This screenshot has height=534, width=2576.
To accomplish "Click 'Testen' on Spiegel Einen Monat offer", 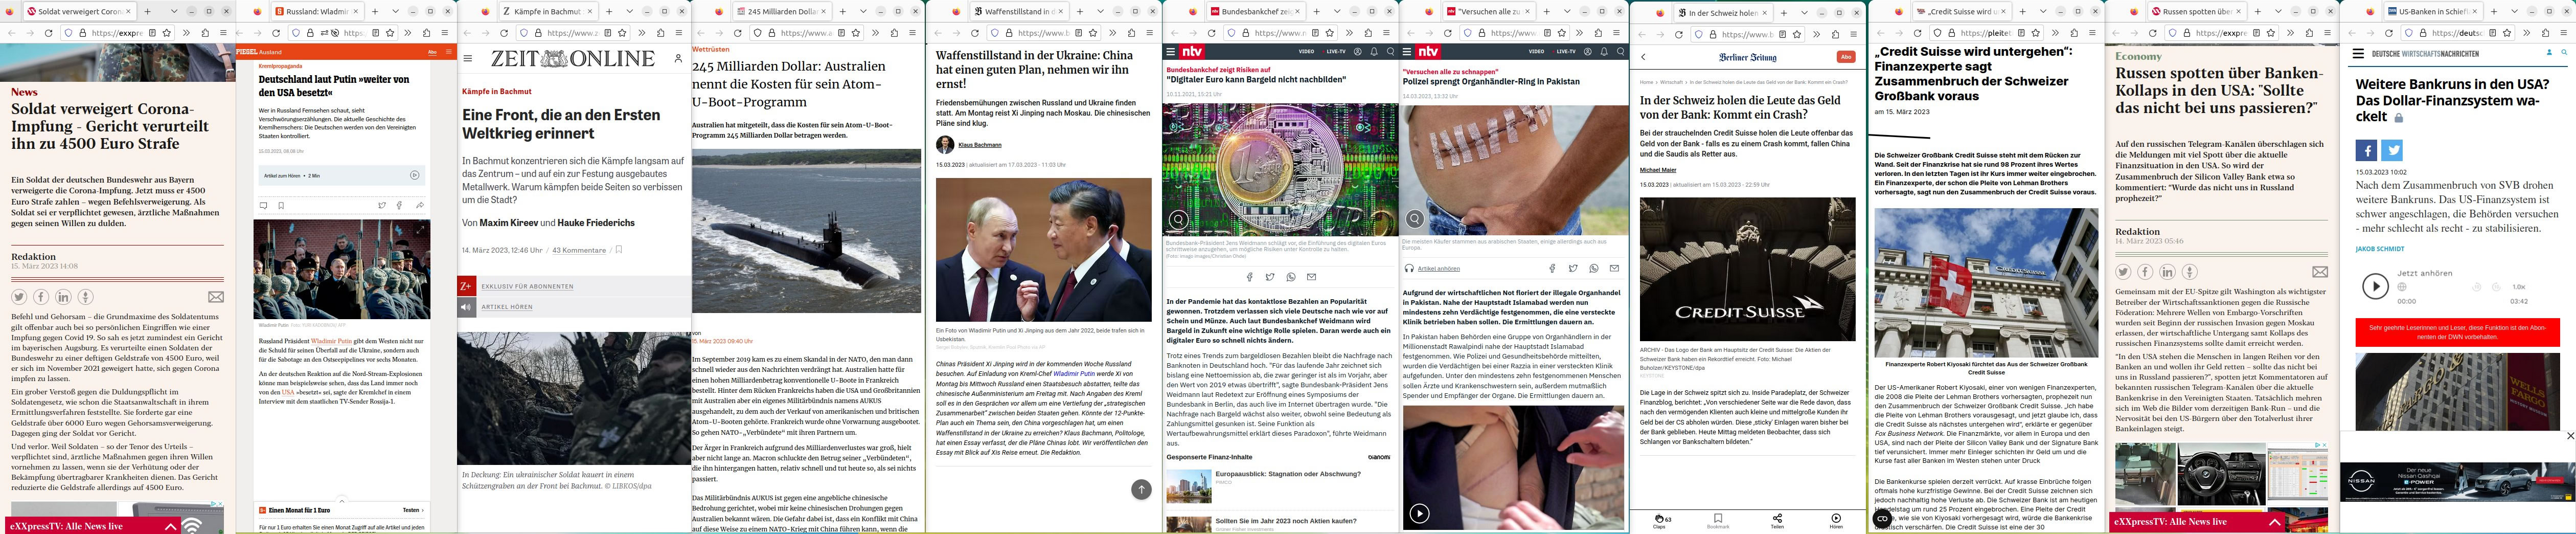I will point(411,510).
